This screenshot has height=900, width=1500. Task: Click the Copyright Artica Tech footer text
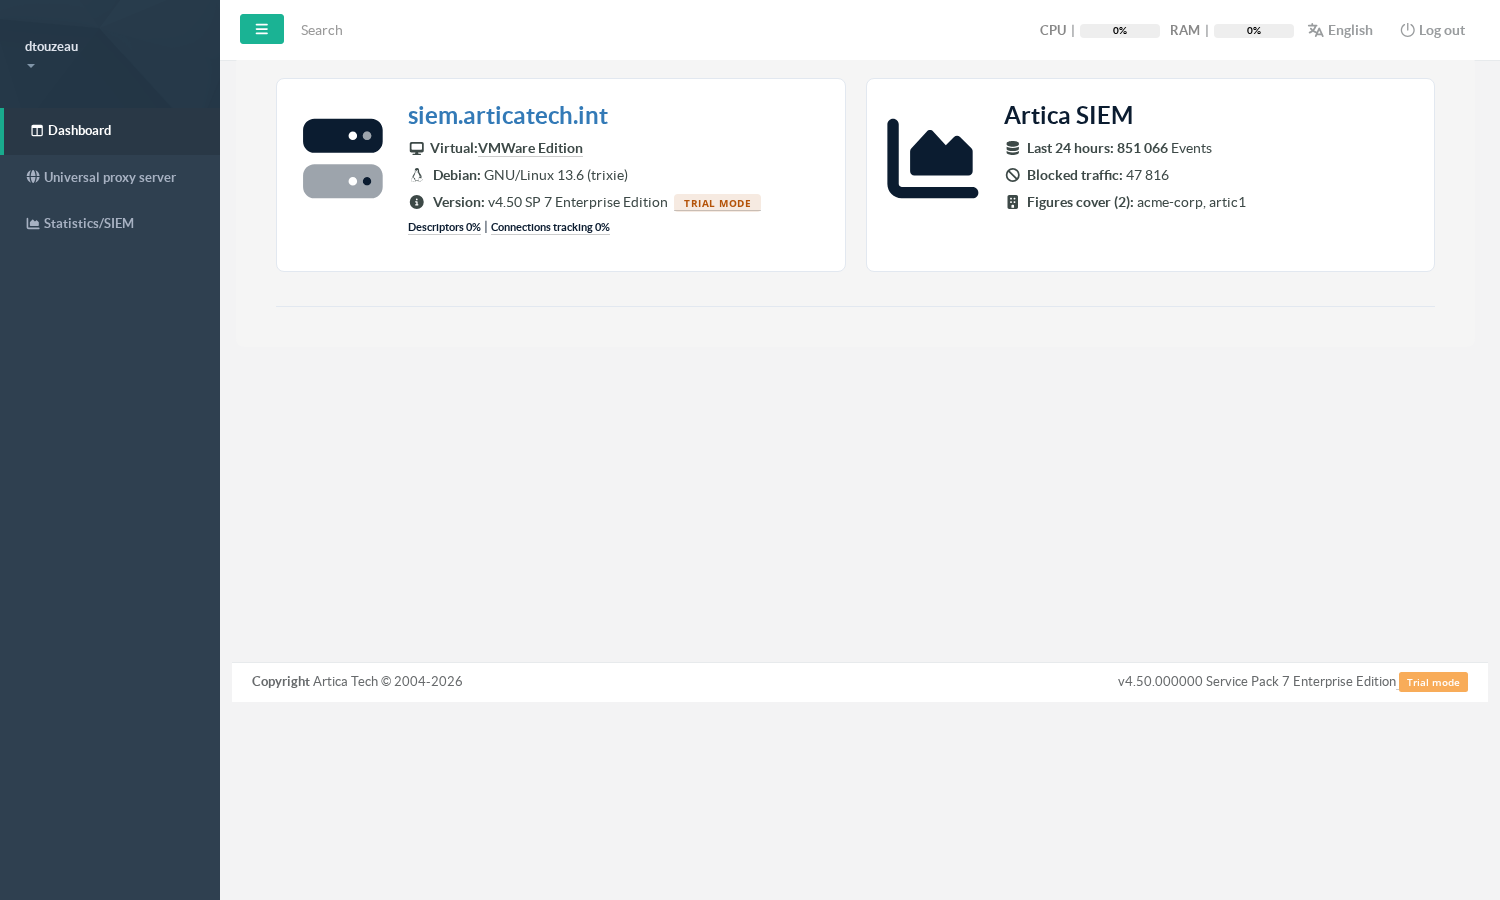pos(357,682)
